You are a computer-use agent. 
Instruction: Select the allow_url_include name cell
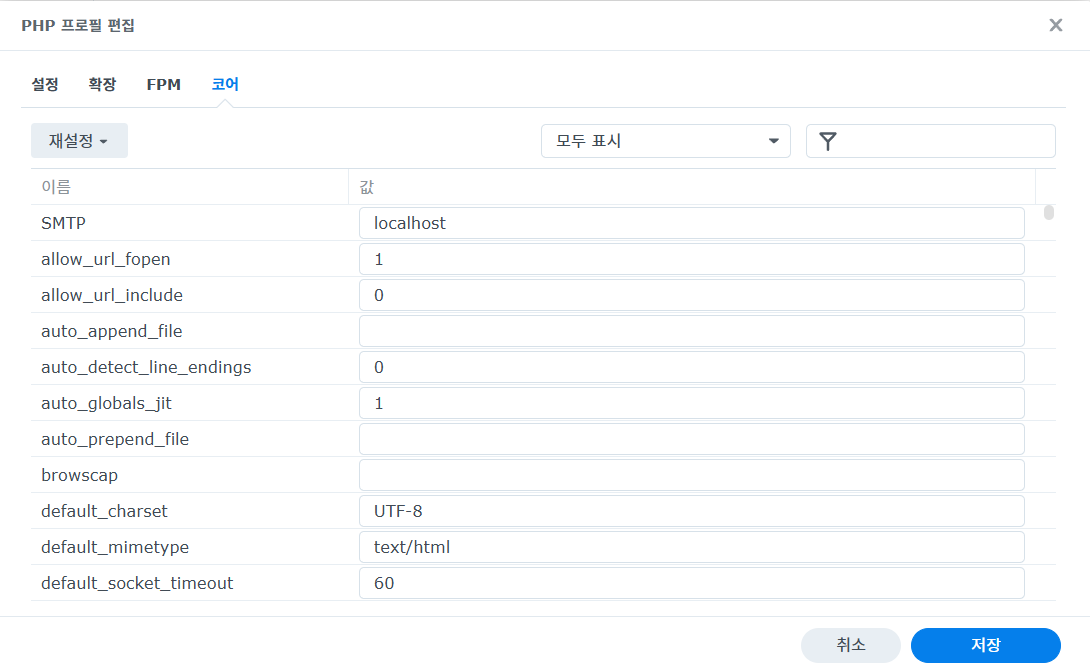[x=189, y=295]
